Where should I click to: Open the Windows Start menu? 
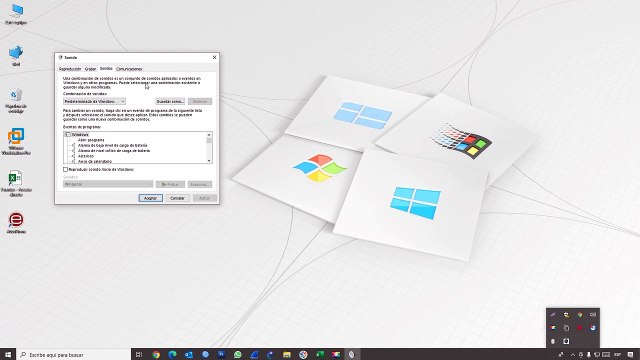tap(8, 354)
